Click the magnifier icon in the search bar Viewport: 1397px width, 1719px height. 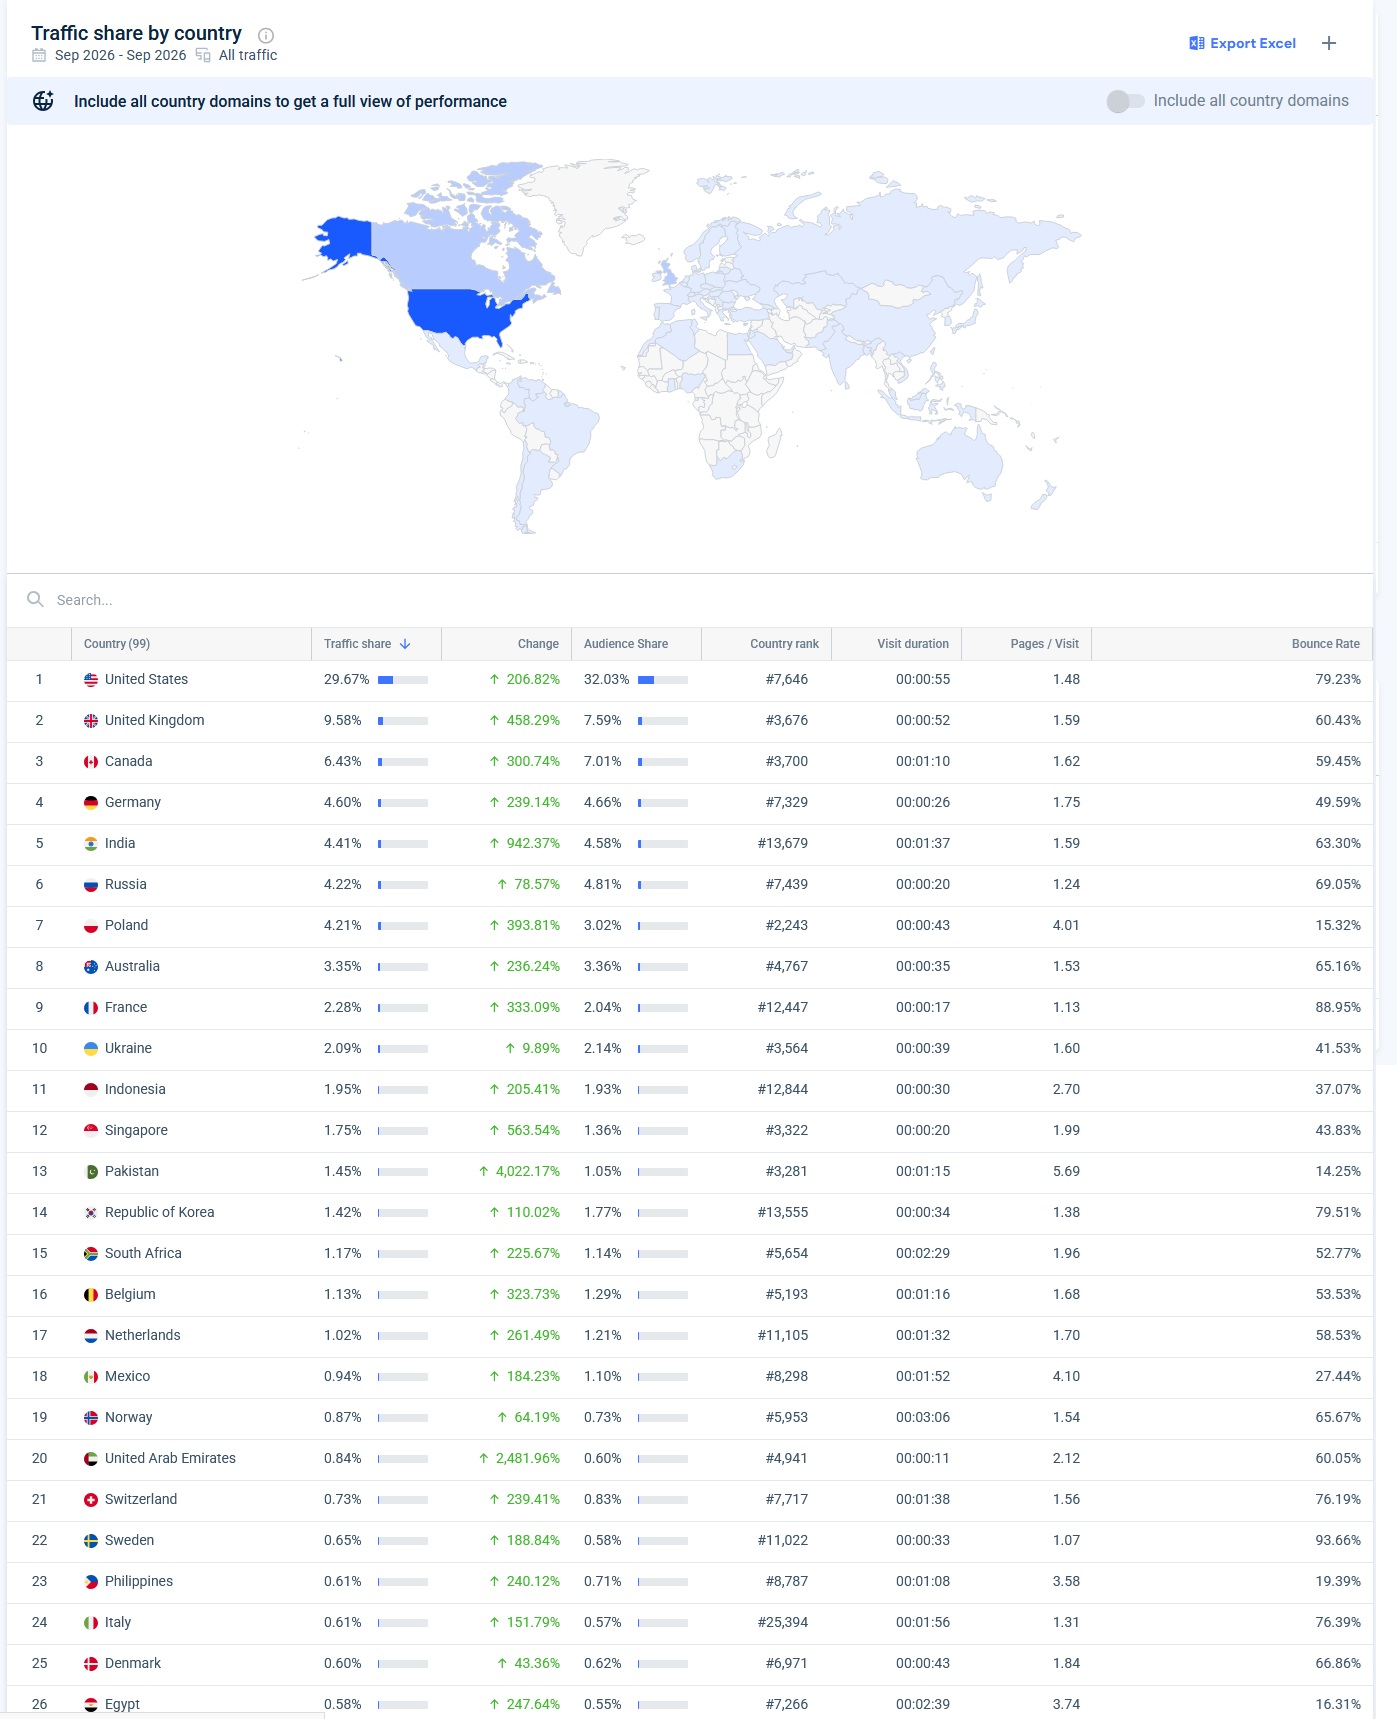pyautogui.click(x=35, y=599)
